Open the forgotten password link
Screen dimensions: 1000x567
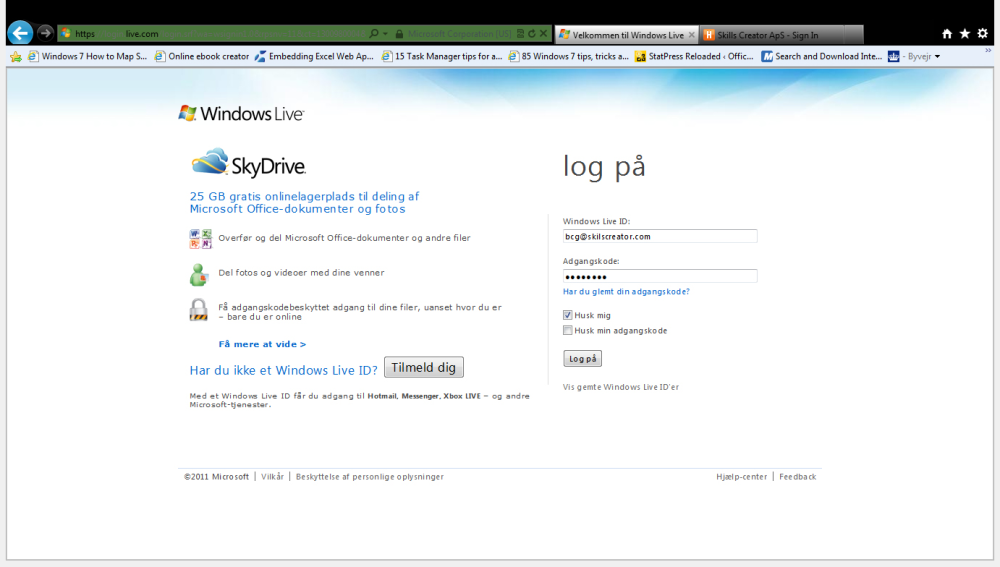pos(626,291)
